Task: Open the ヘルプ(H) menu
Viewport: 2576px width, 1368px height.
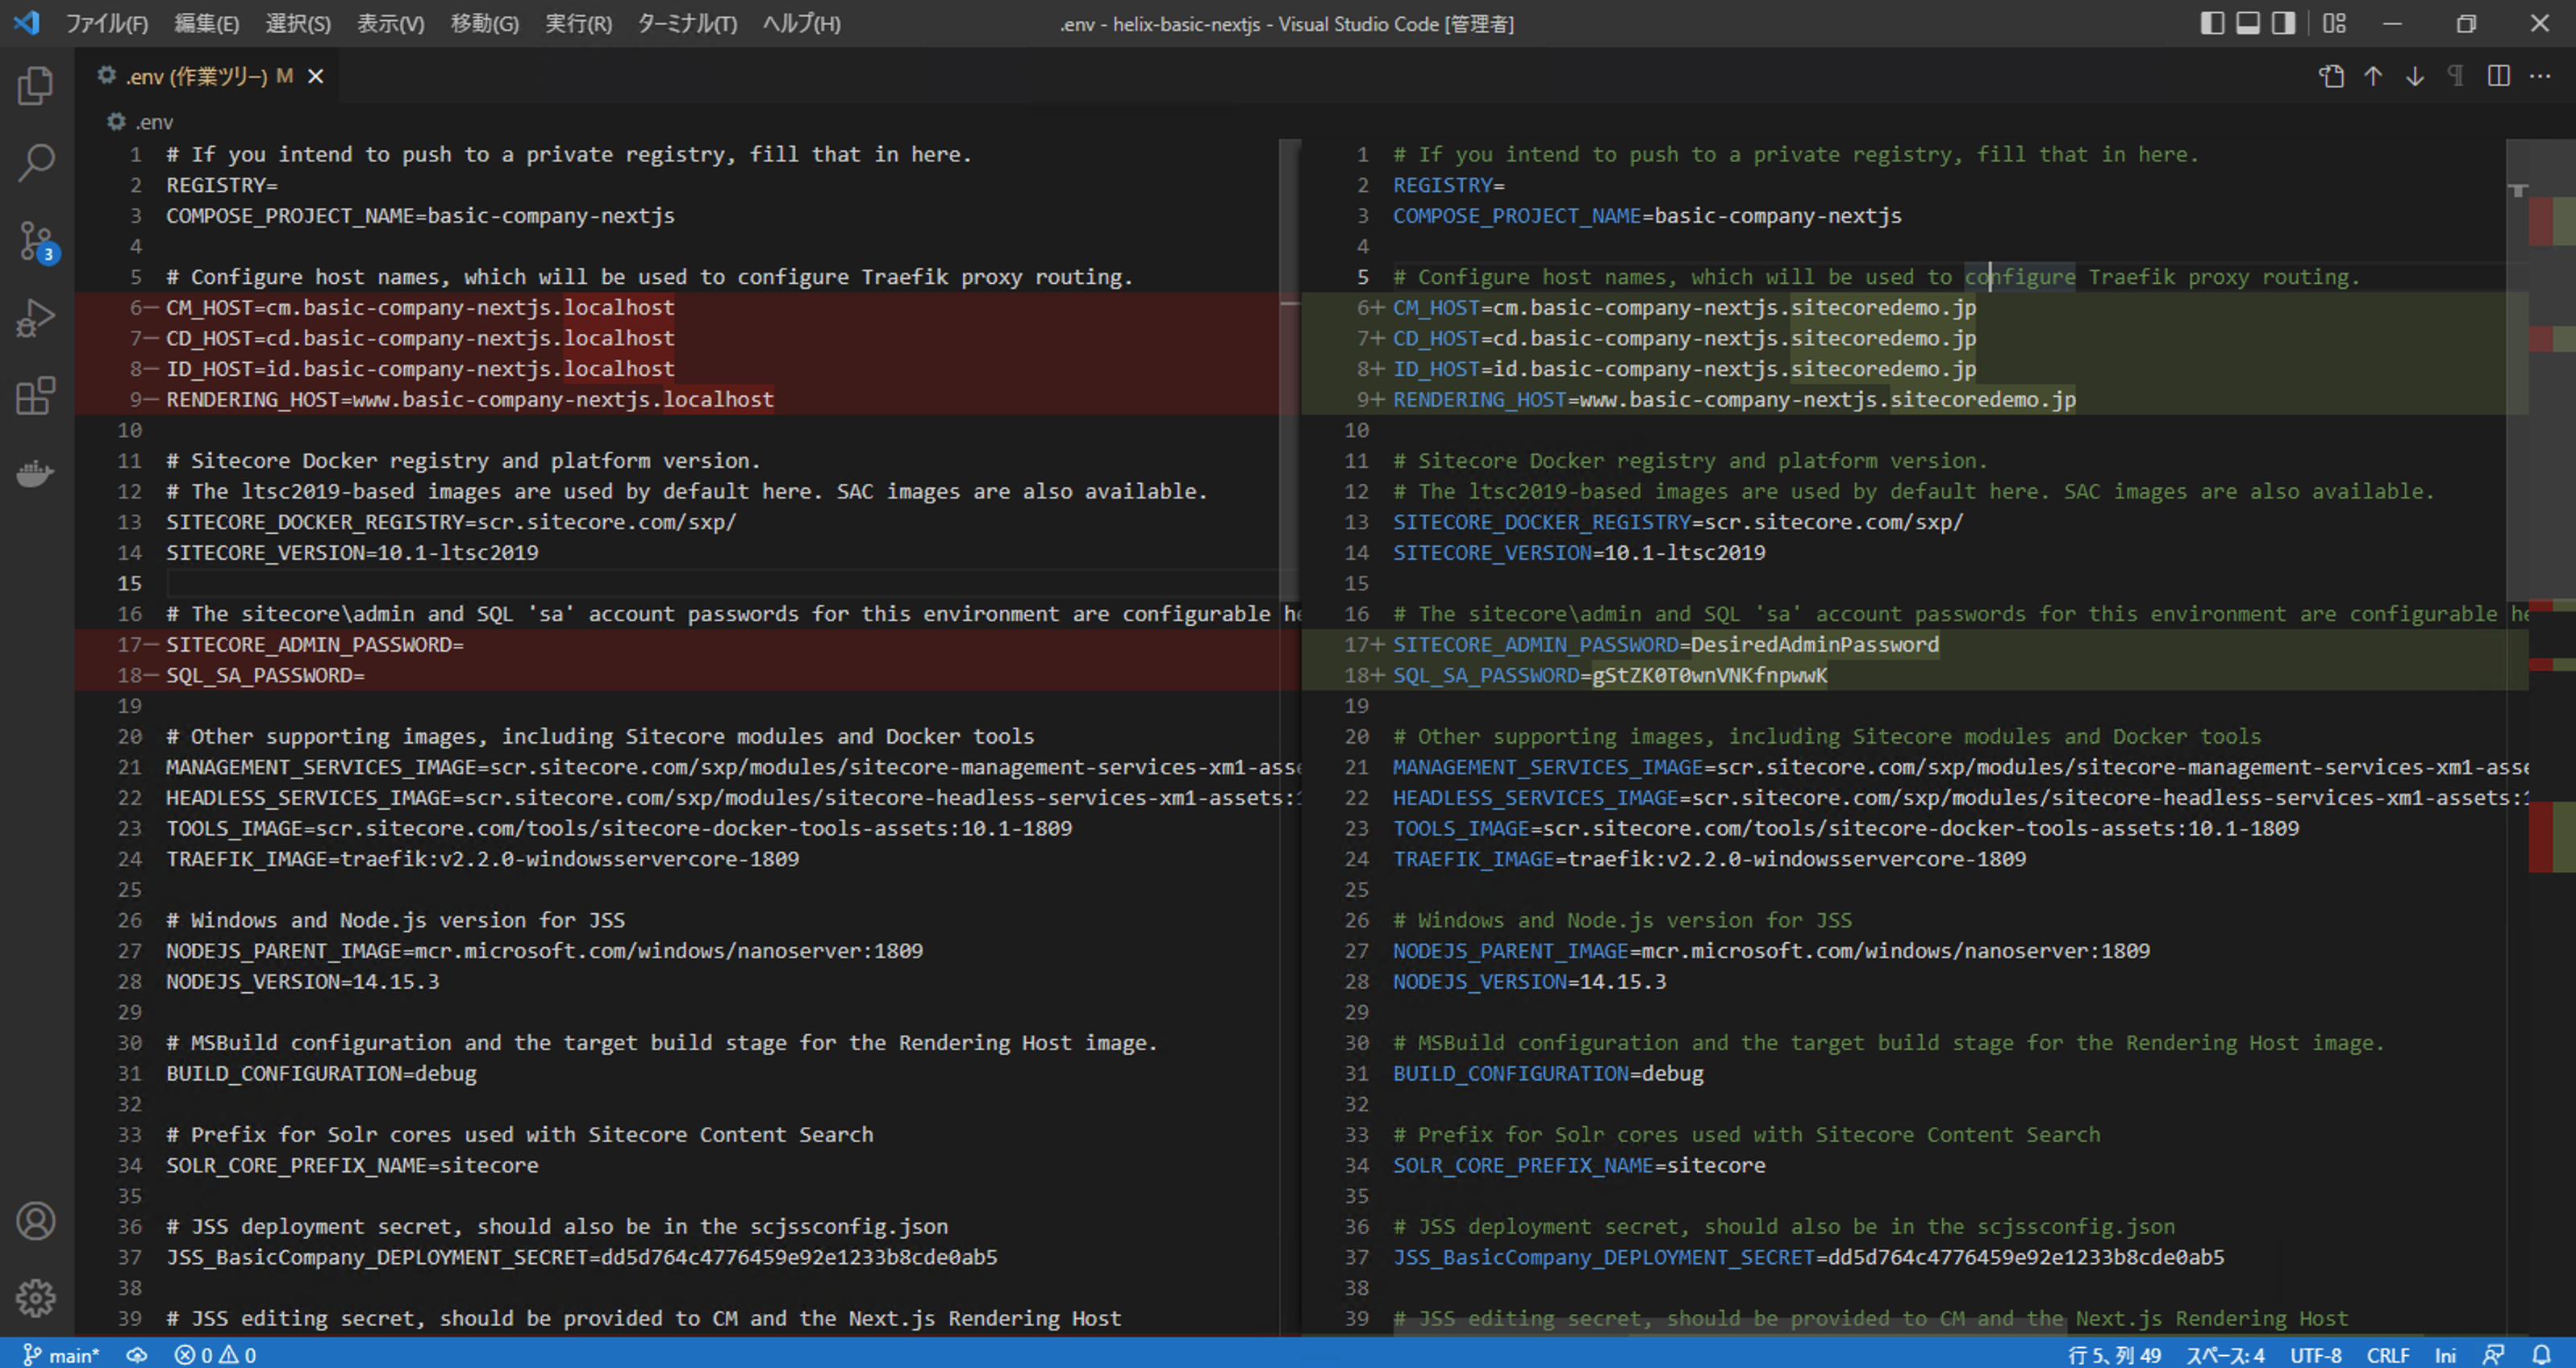Action: tap(802, 23)
